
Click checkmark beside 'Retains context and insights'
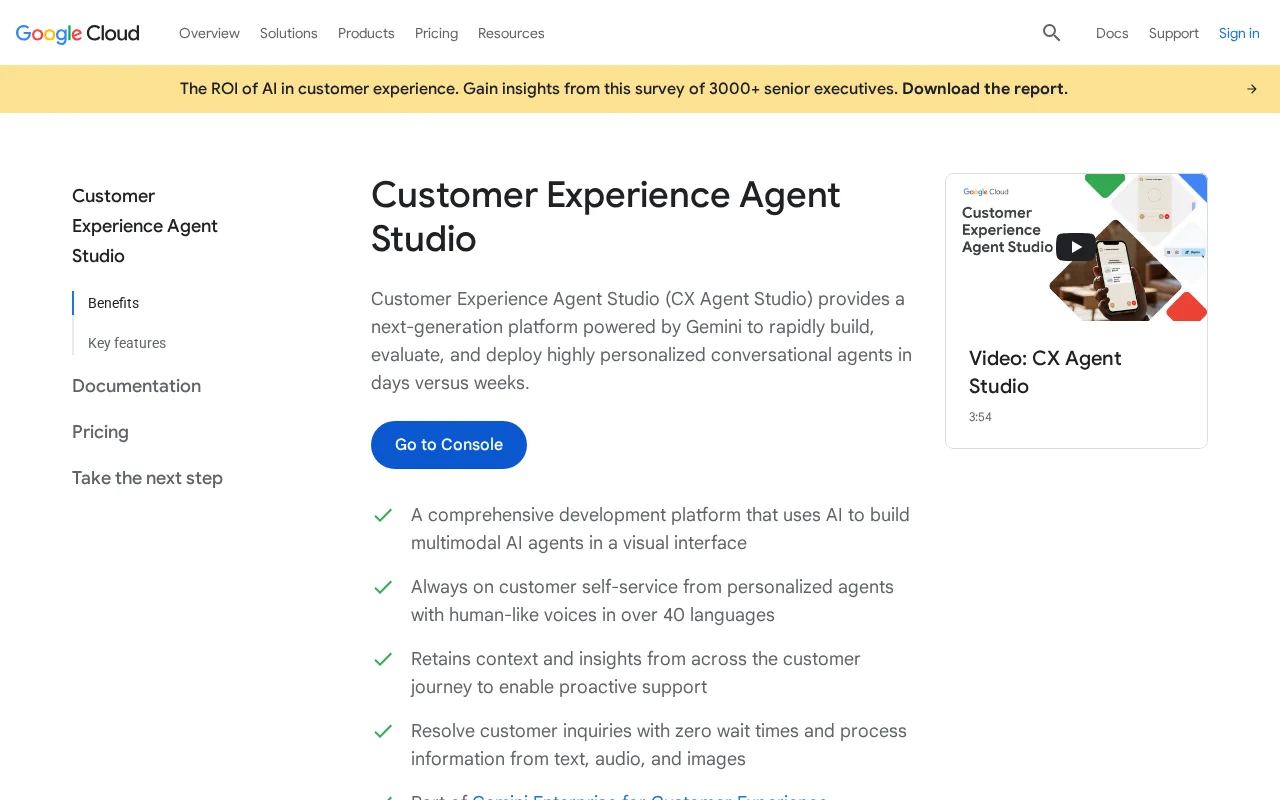pos(383,659)
